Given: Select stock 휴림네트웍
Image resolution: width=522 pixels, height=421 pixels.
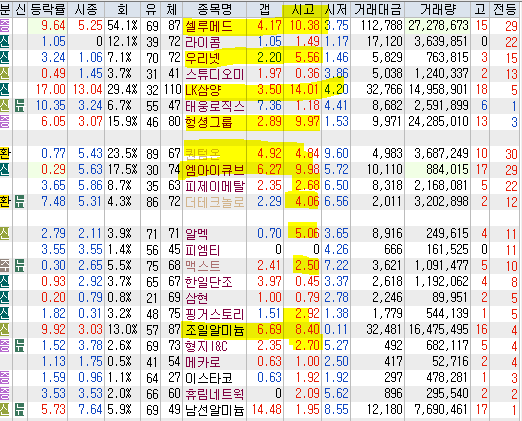Looking at the screenshot, I should coord(215,394).
